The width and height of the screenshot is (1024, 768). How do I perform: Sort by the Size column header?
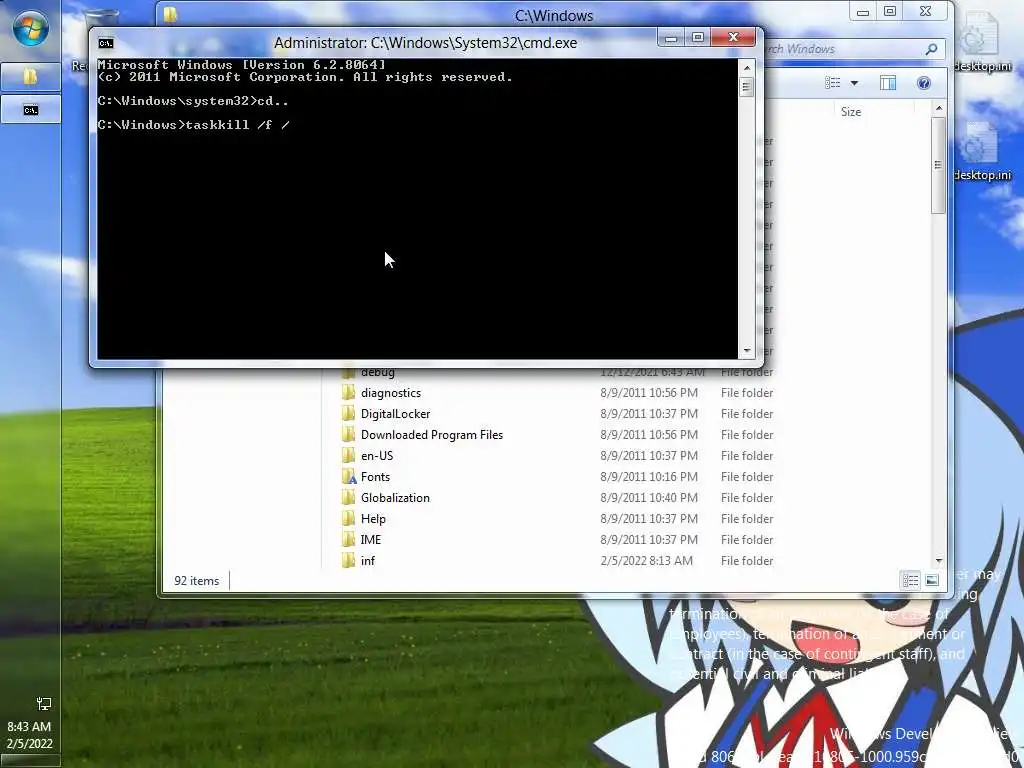(851, 112)
